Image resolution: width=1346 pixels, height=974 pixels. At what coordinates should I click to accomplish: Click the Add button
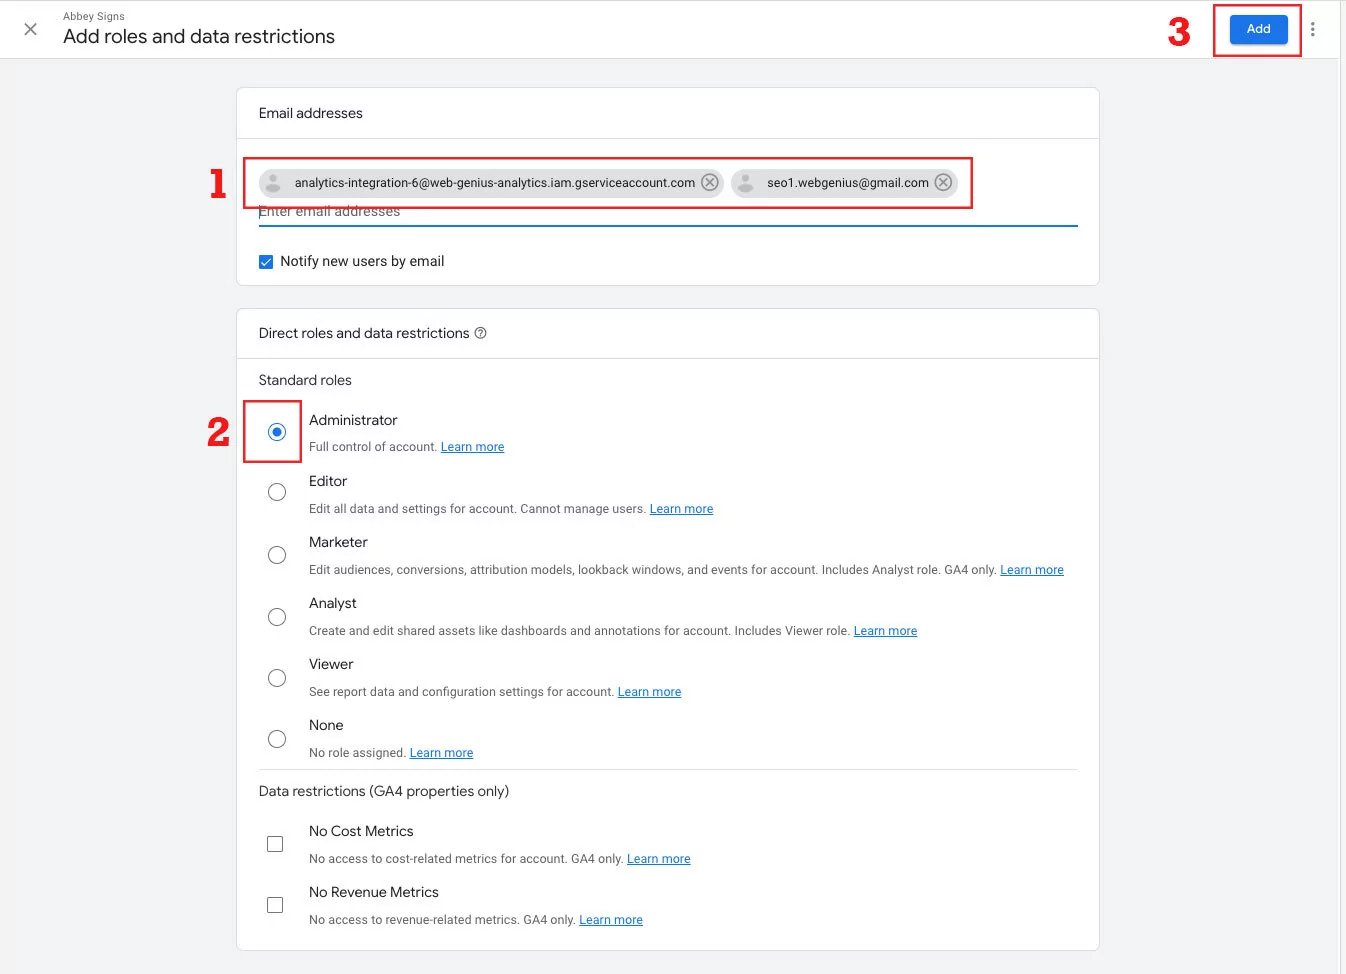point(1258,29)
